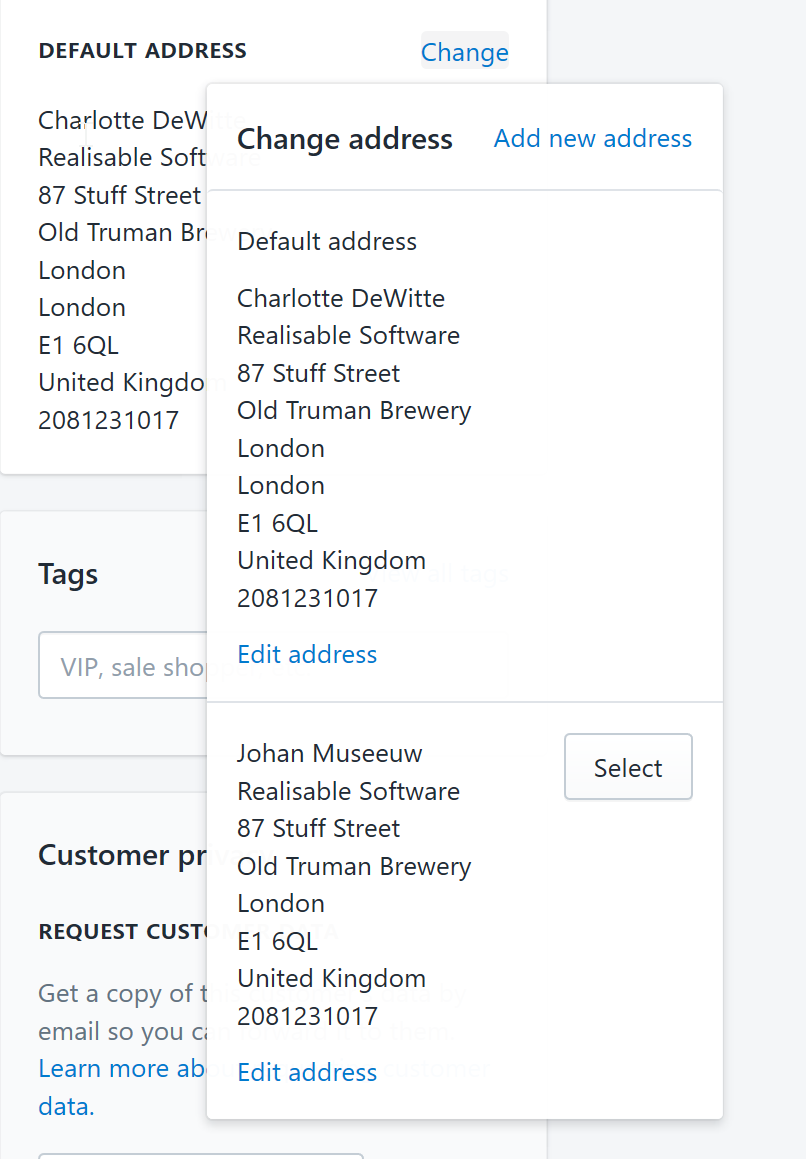This screenshot has width=806, height=1159.
Task: Click the REQUEST CUSTOMER DATA subheading
Action: [120, 932]
